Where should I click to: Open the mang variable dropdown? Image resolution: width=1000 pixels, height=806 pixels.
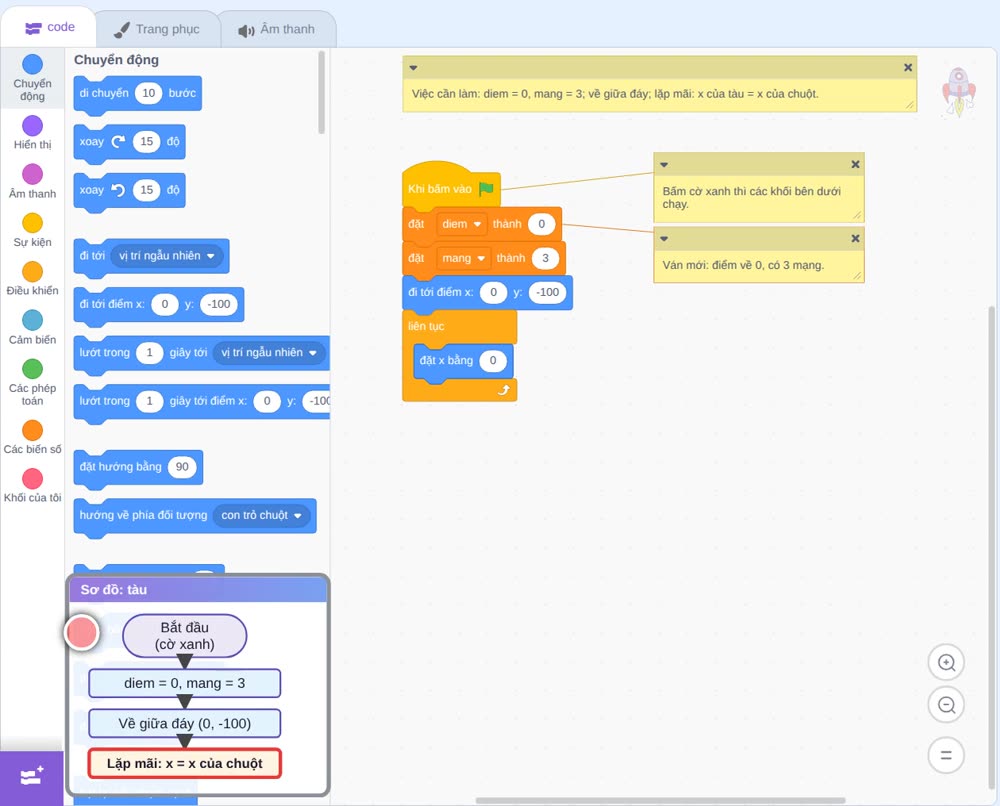point(464,258)
